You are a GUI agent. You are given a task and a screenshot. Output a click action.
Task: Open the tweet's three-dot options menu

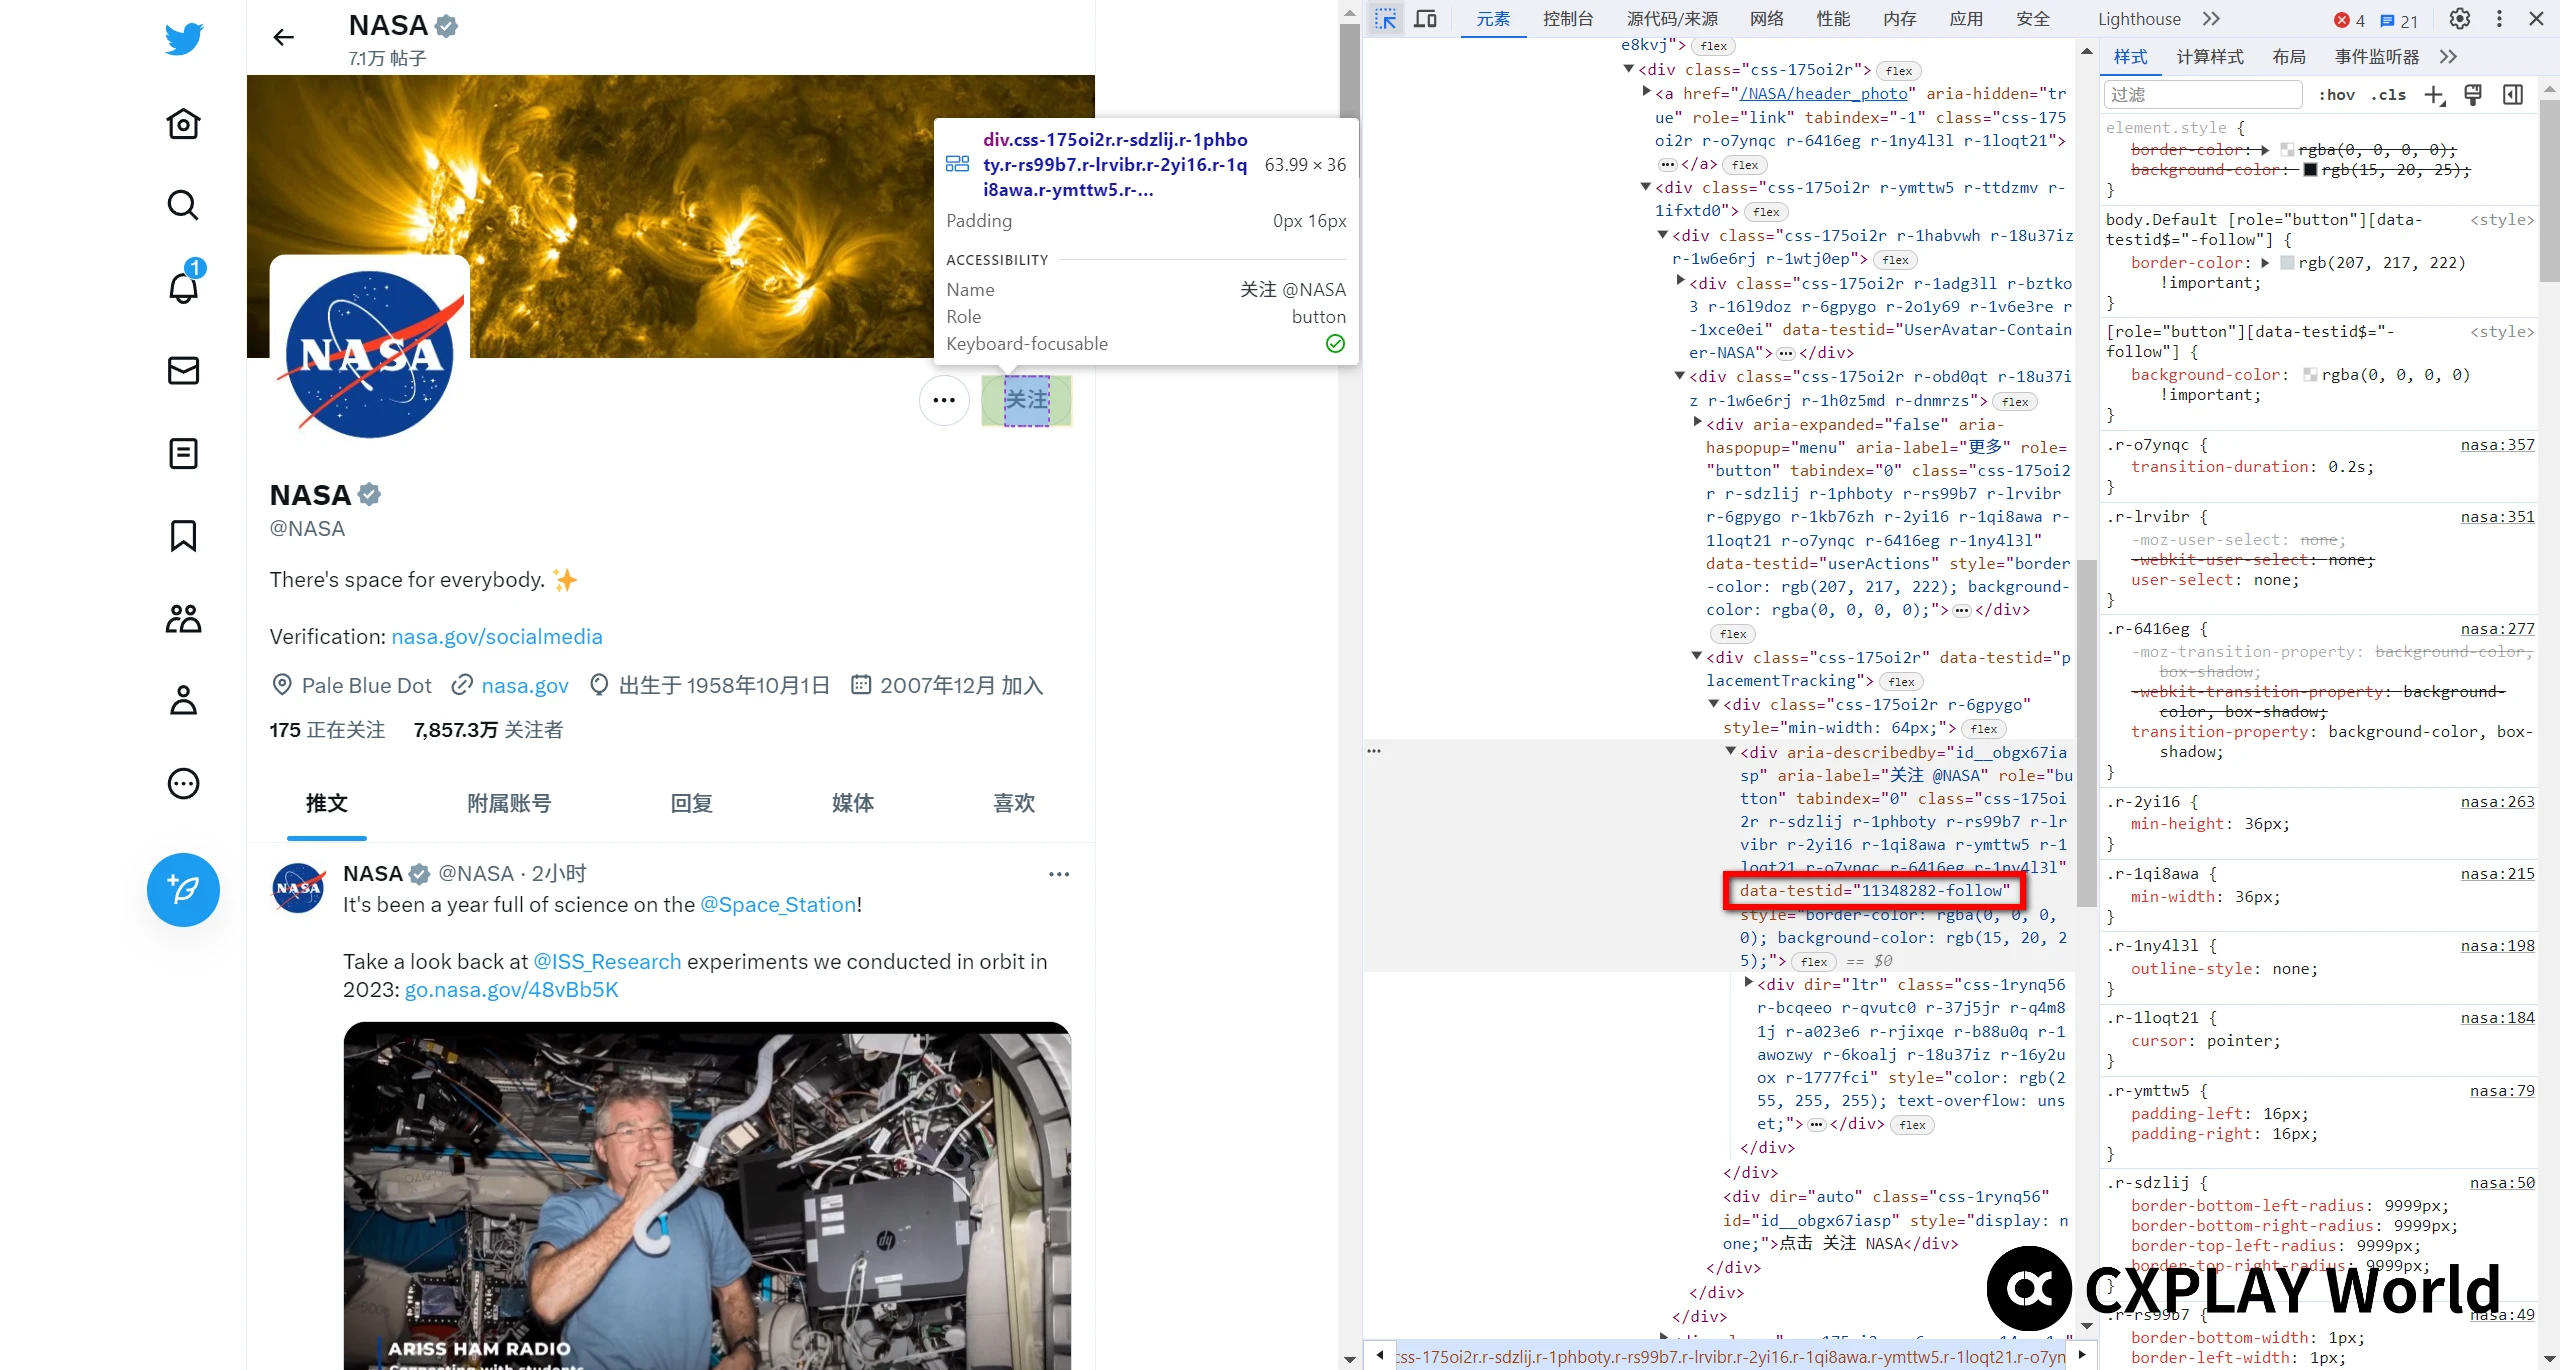pos(1059,874)
